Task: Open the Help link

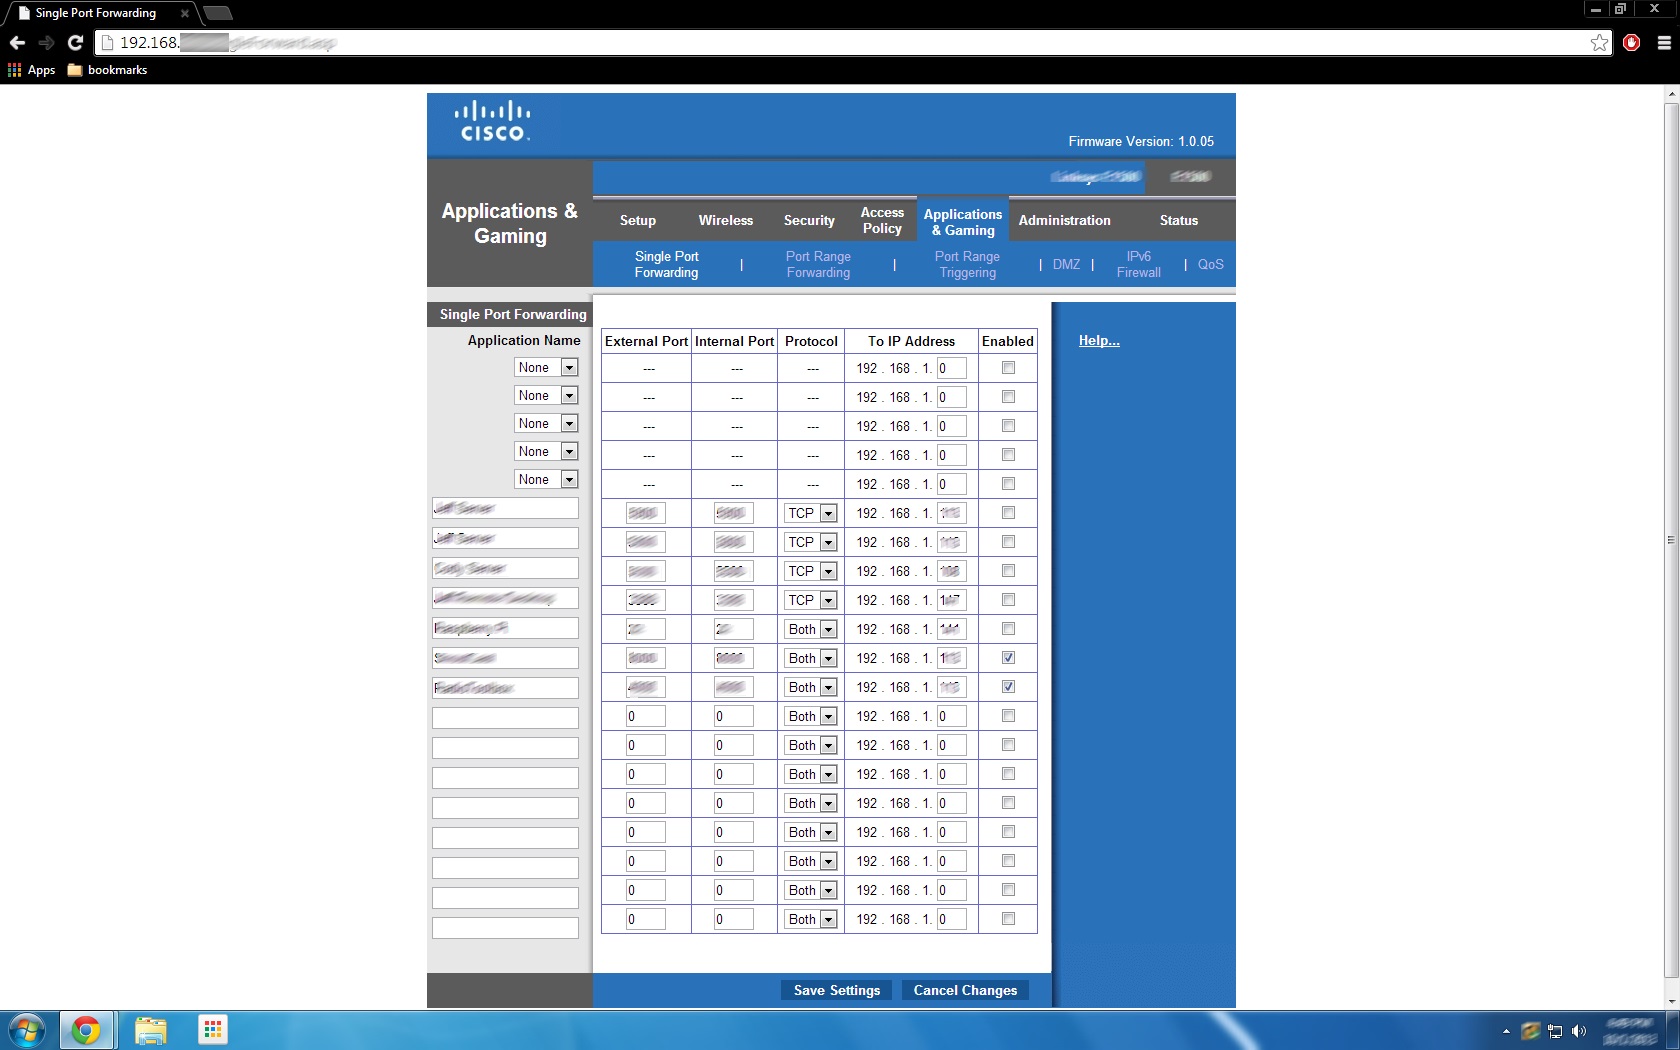Action: point(1098,340)
